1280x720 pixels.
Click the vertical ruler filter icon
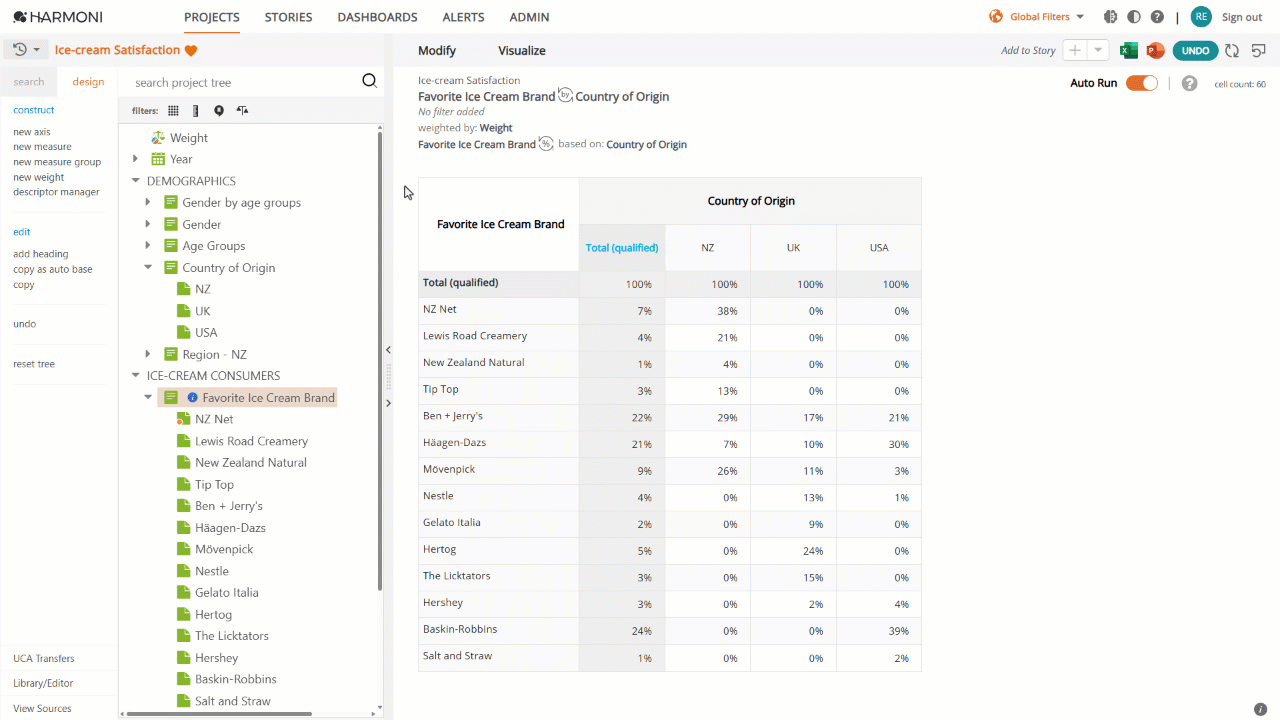click(196, 111)
